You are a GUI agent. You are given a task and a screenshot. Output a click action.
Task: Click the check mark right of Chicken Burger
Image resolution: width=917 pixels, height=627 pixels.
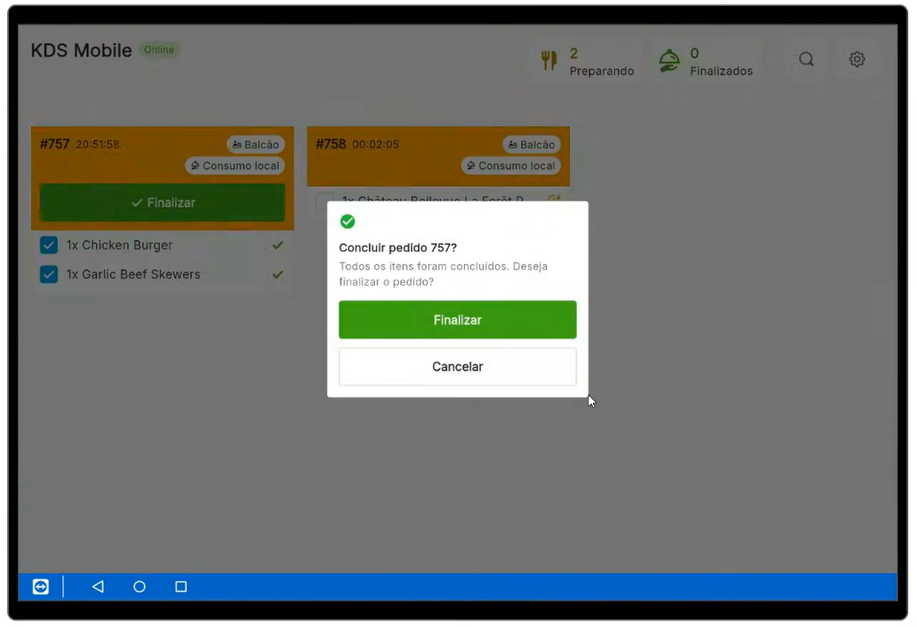278,245
